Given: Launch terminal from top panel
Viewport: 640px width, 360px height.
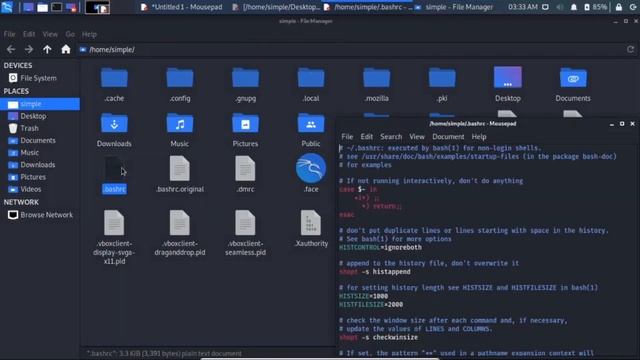Looking at the screenshot, I should [57, 7].
